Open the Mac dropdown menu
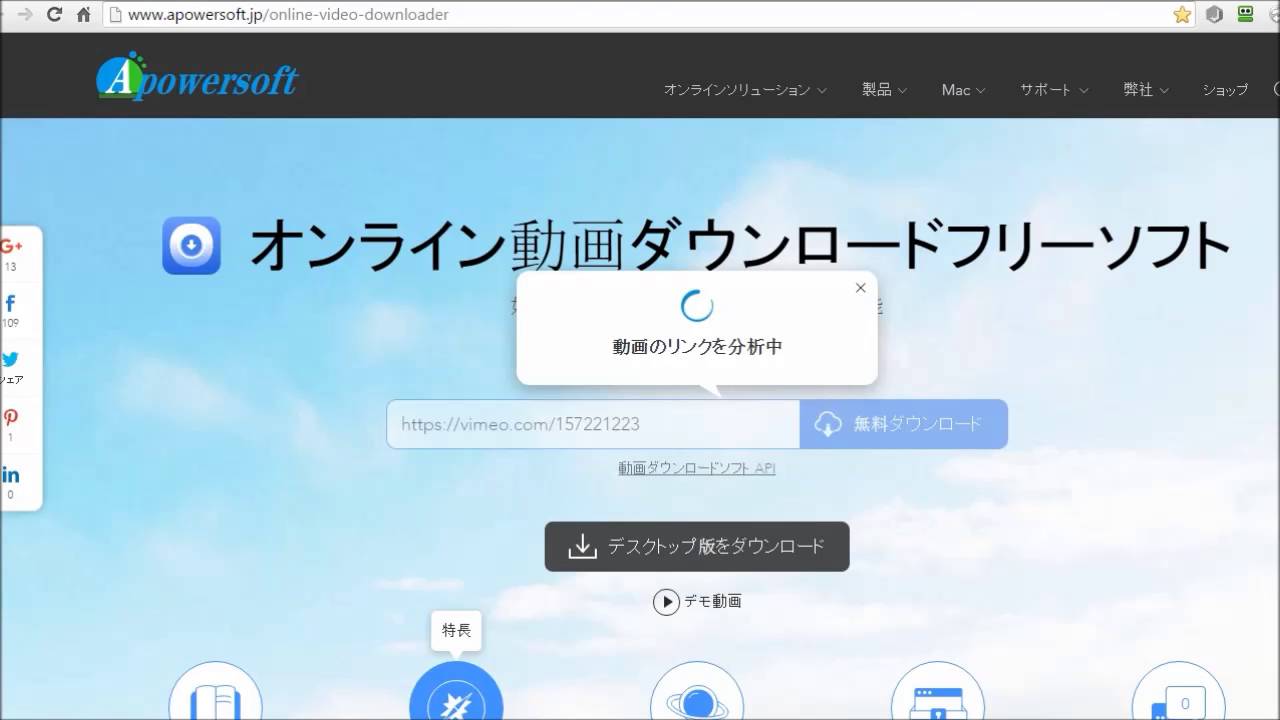Screen dimensions: 1280x720 point(964,90)
